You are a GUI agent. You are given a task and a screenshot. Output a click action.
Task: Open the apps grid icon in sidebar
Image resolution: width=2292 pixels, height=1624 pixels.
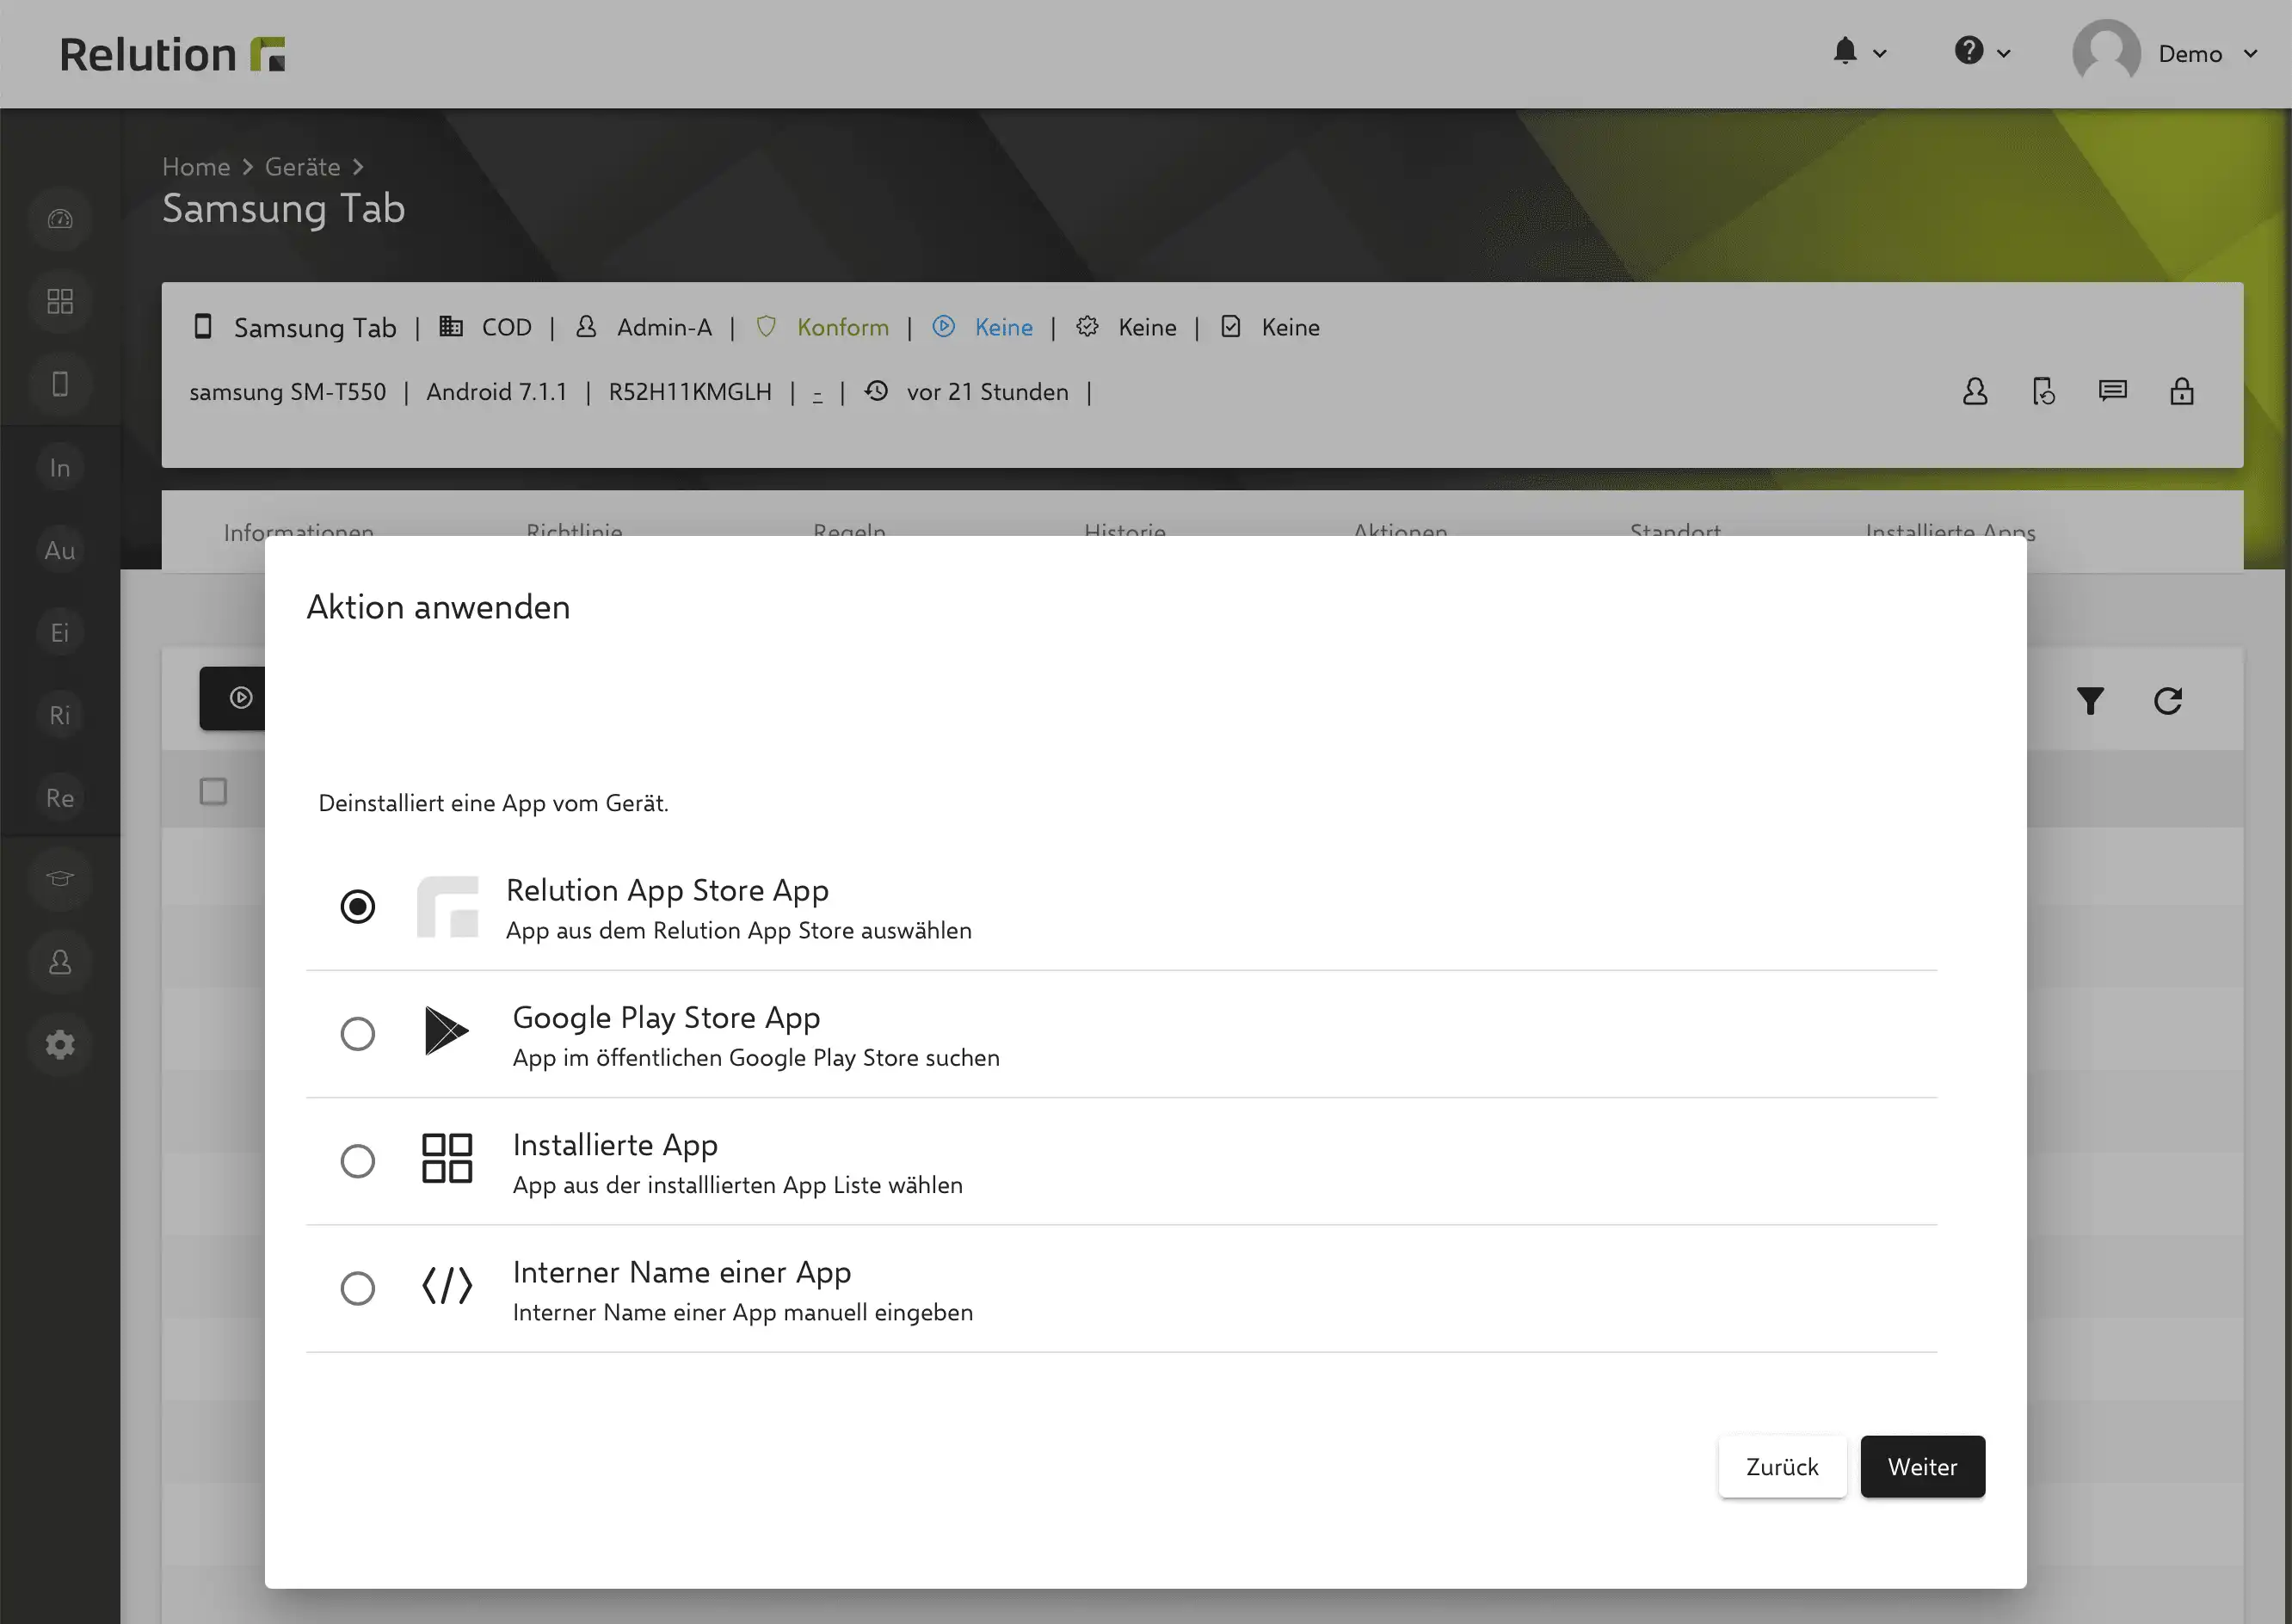60,301
